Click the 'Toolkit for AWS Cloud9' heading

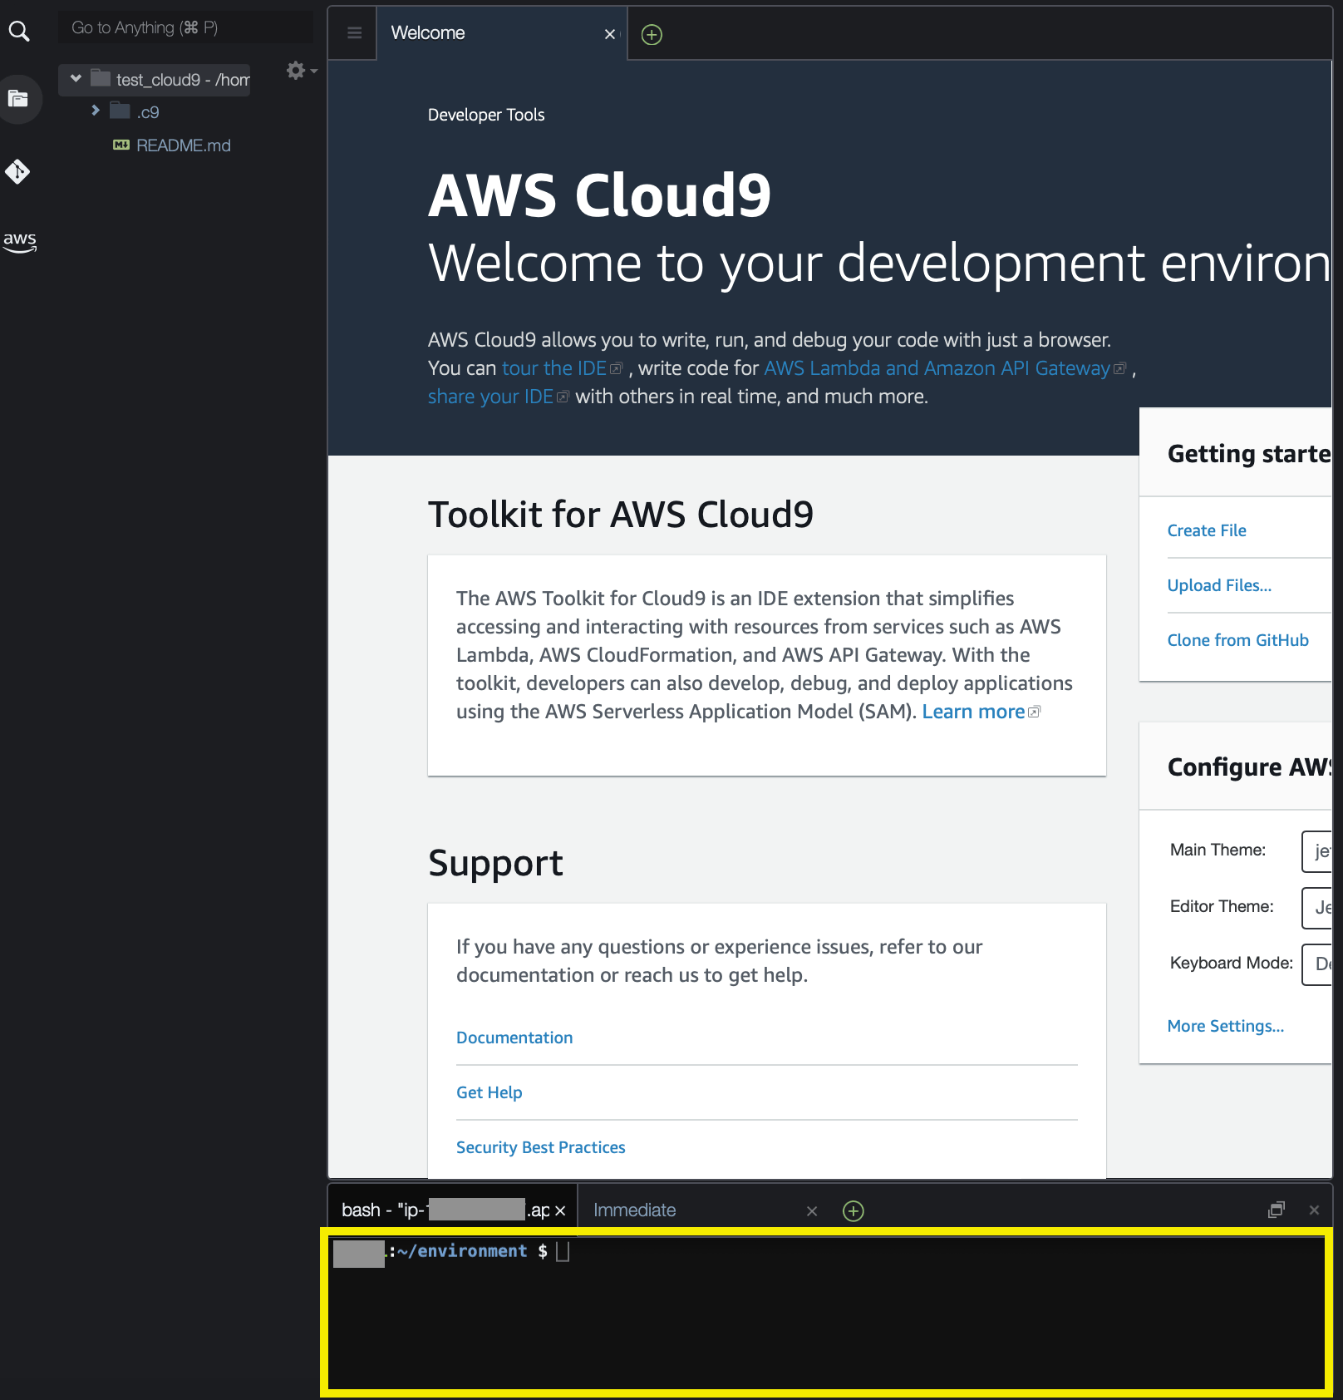pos(620,514)
